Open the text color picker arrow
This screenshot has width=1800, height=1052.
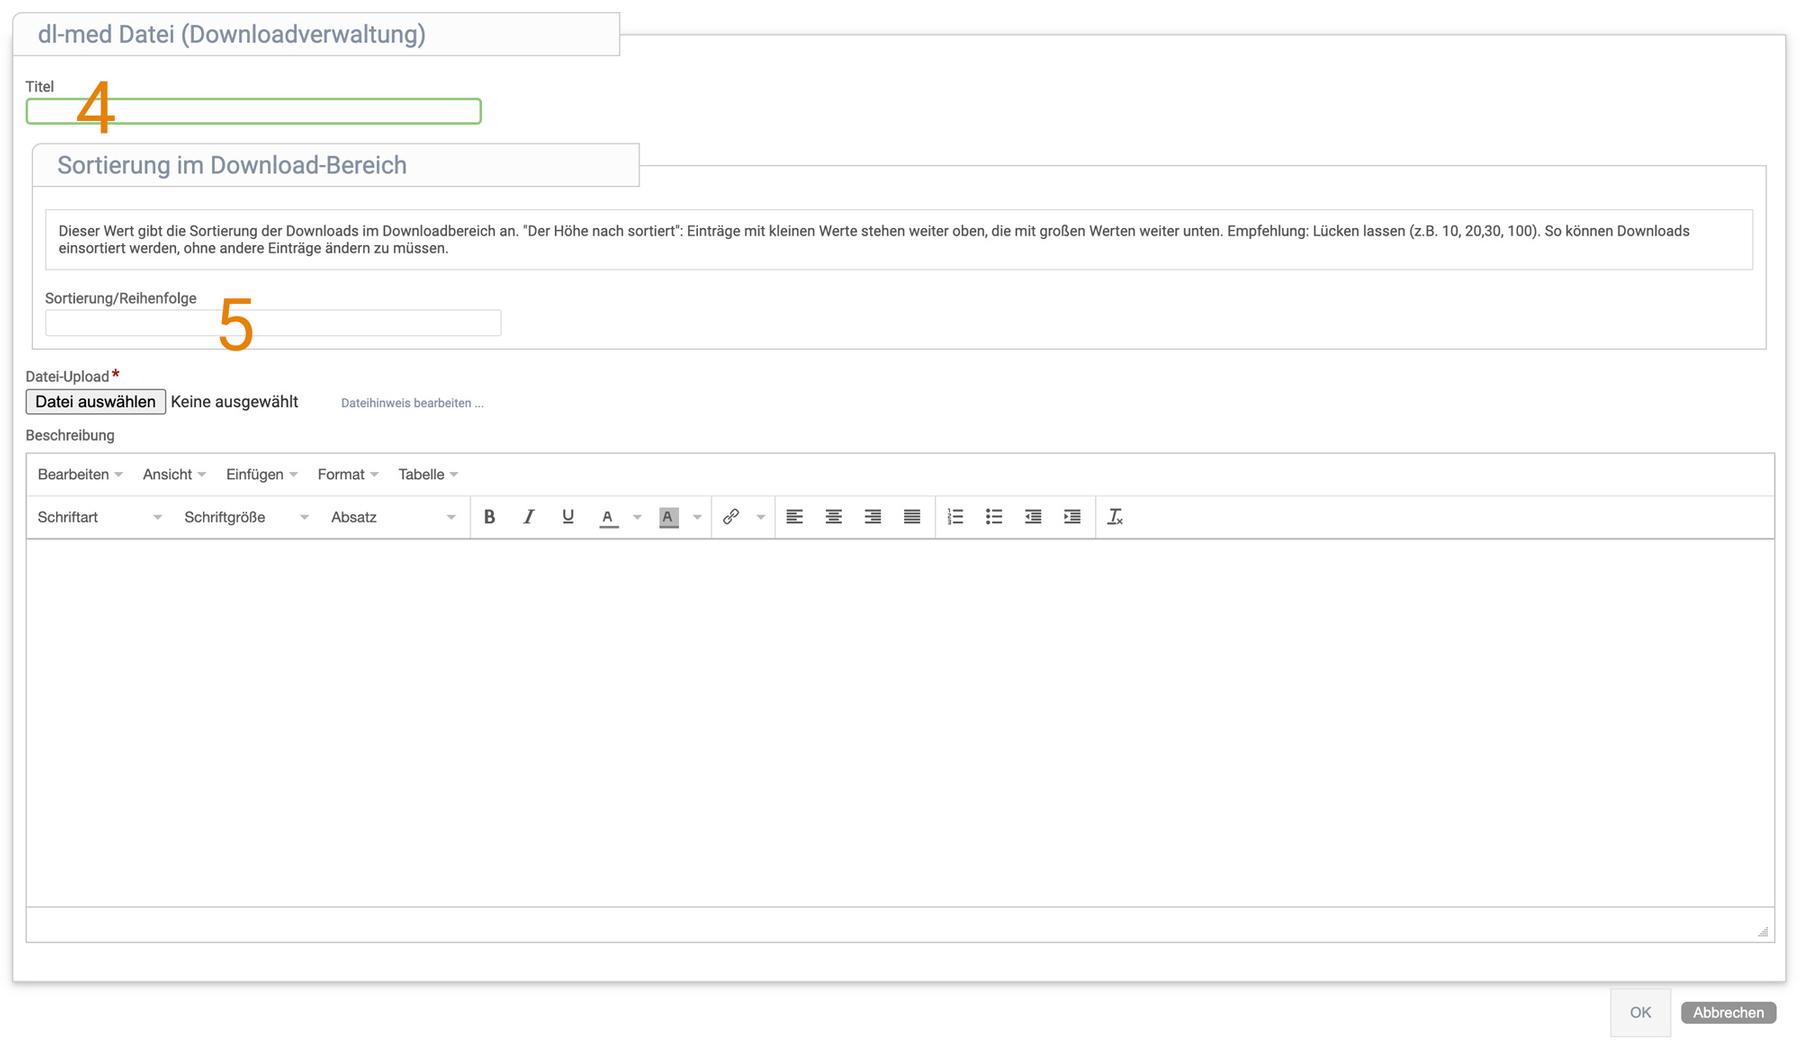(x=637, y=517)
